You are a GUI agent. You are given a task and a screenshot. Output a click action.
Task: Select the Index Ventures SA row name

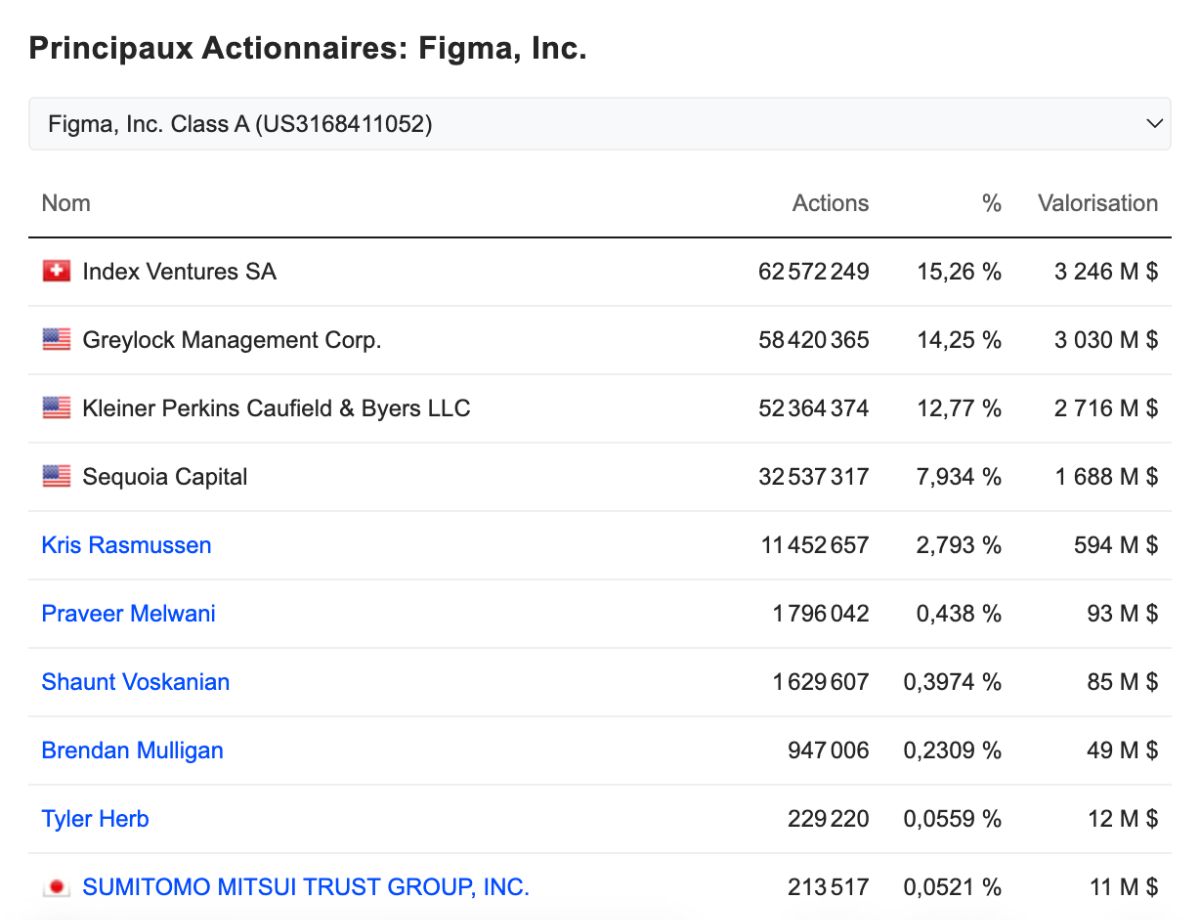tap(179, 271)
